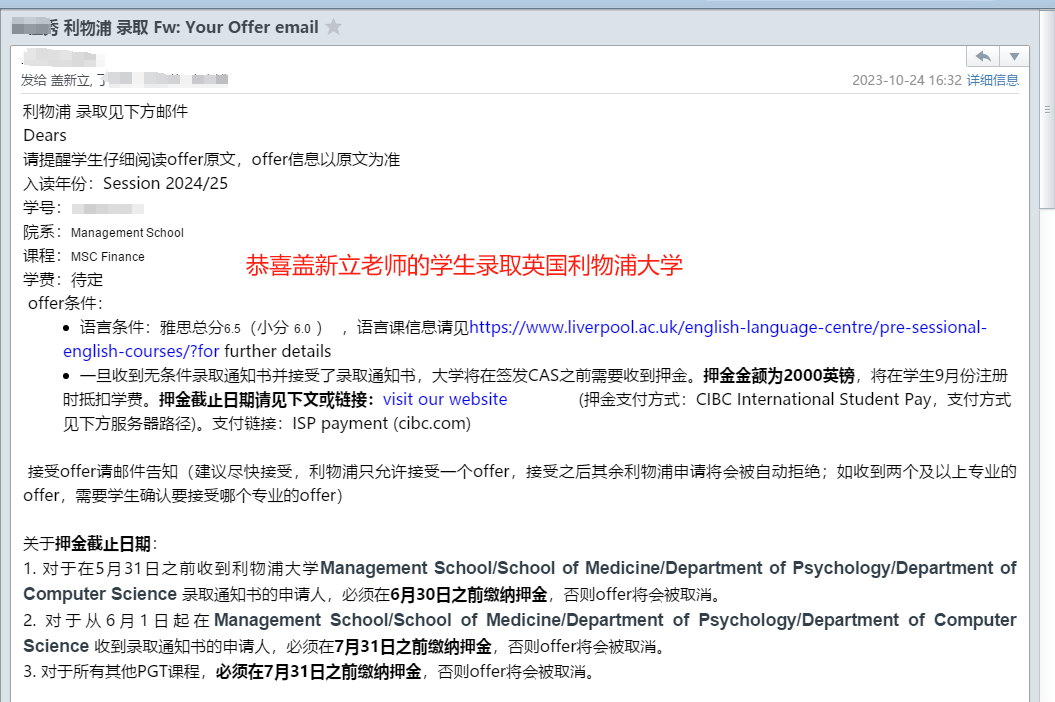Click the 'Session 2024/25' text
1055x702 pixels.
pos(165,183)
